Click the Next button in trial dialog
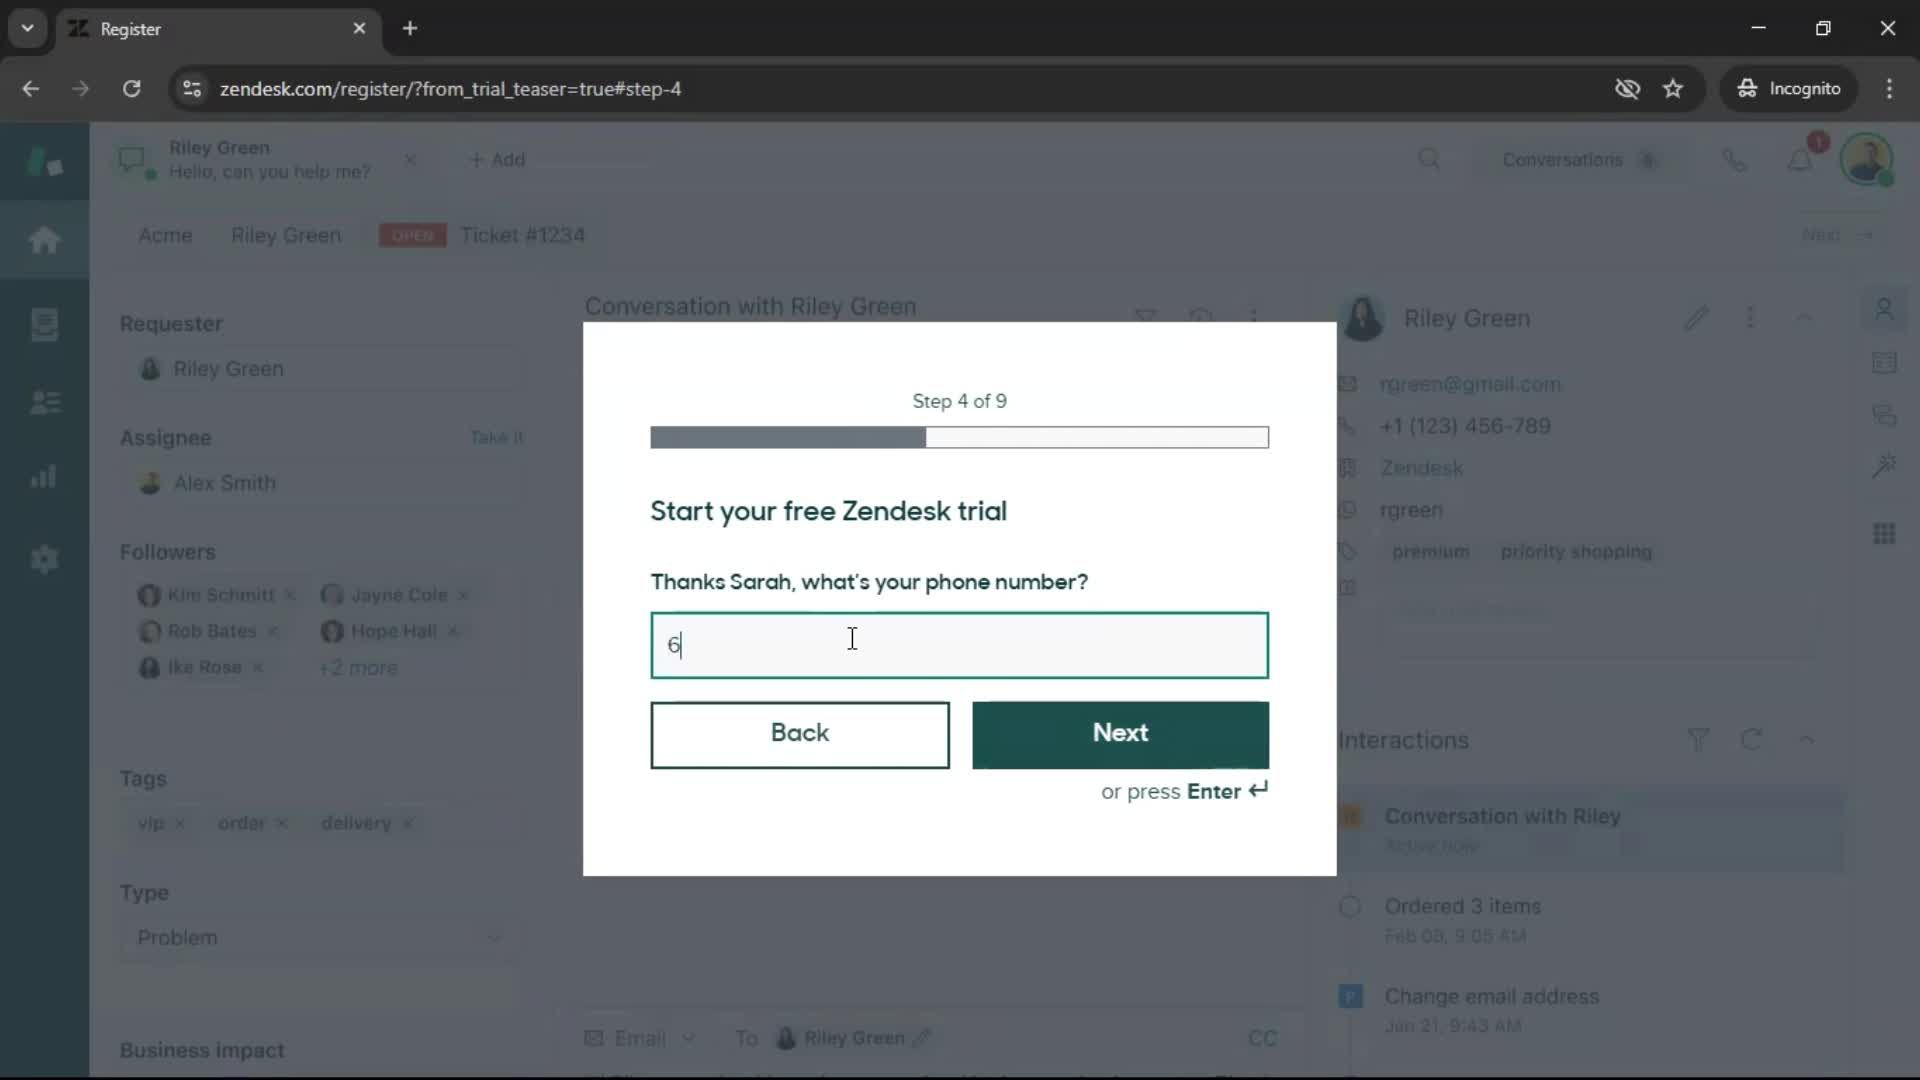The image size is (1920, 1080). click(1120, 734)
